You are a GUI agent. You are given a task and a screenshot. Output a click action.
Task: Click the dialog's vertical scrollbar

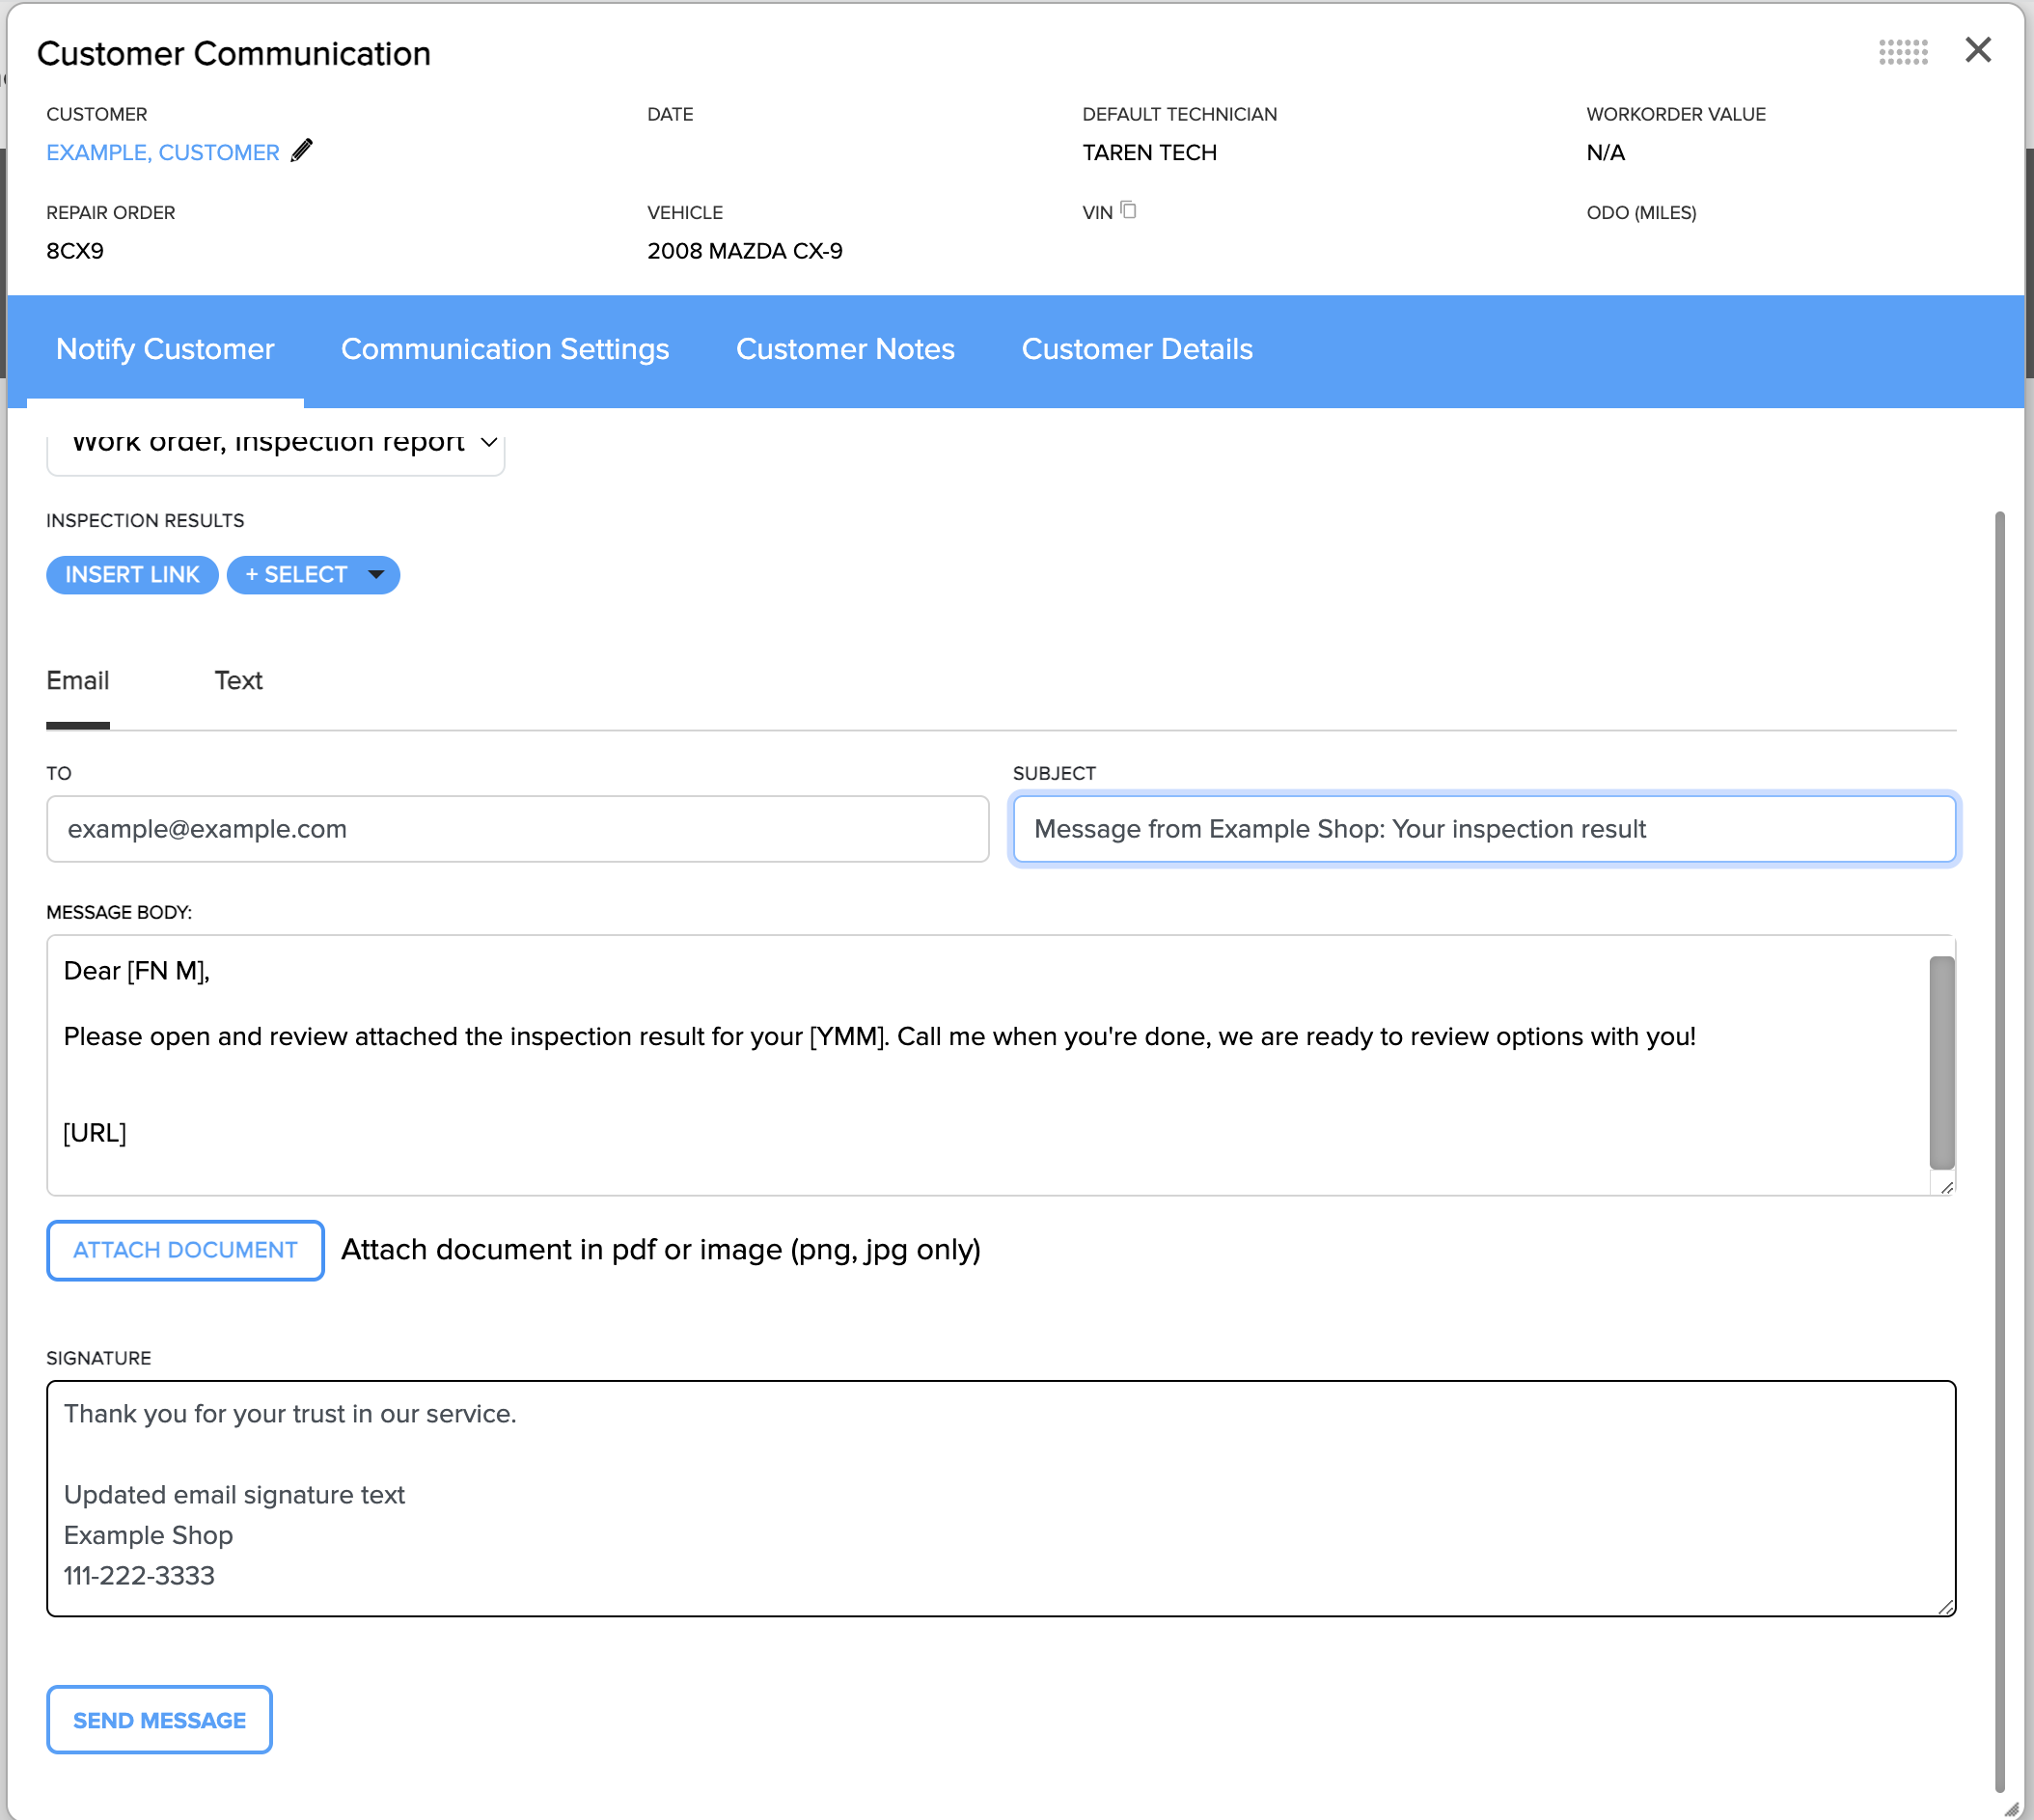[1999, 1150]
